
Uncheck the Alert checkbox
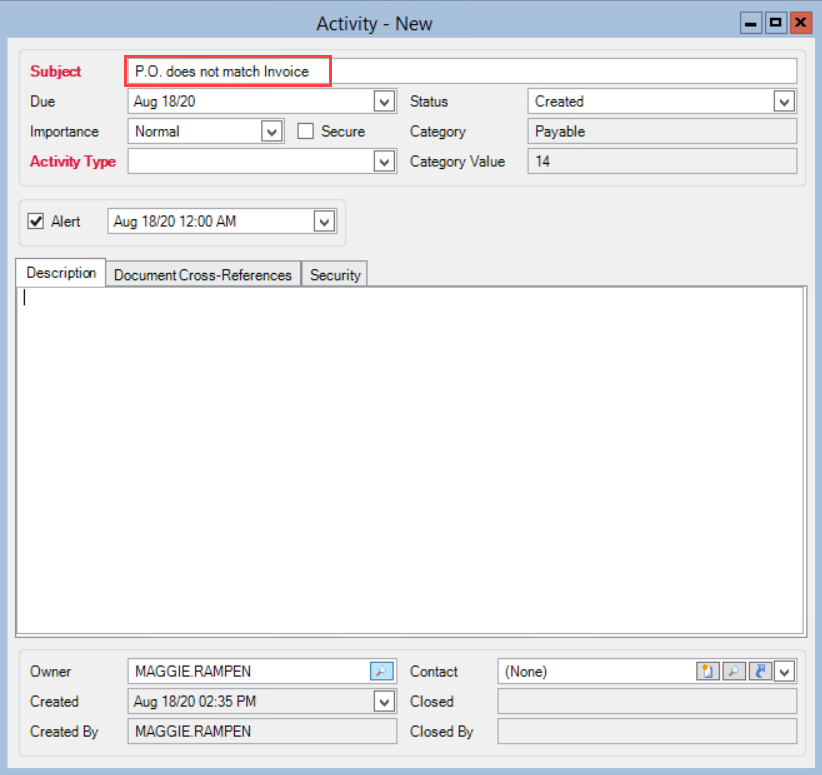(x=36, y=221)
